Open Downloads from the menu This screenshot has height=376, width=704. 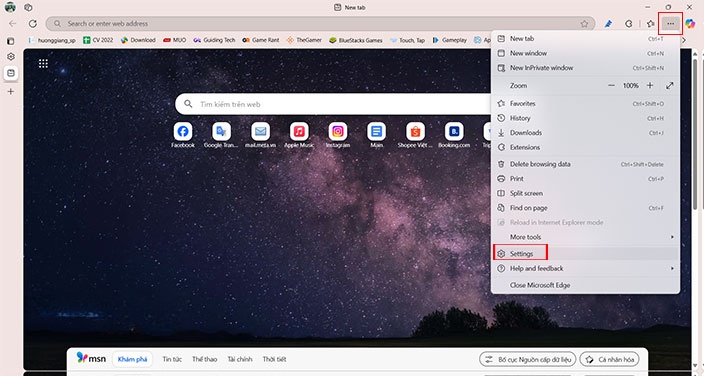(x=585, y=133)
